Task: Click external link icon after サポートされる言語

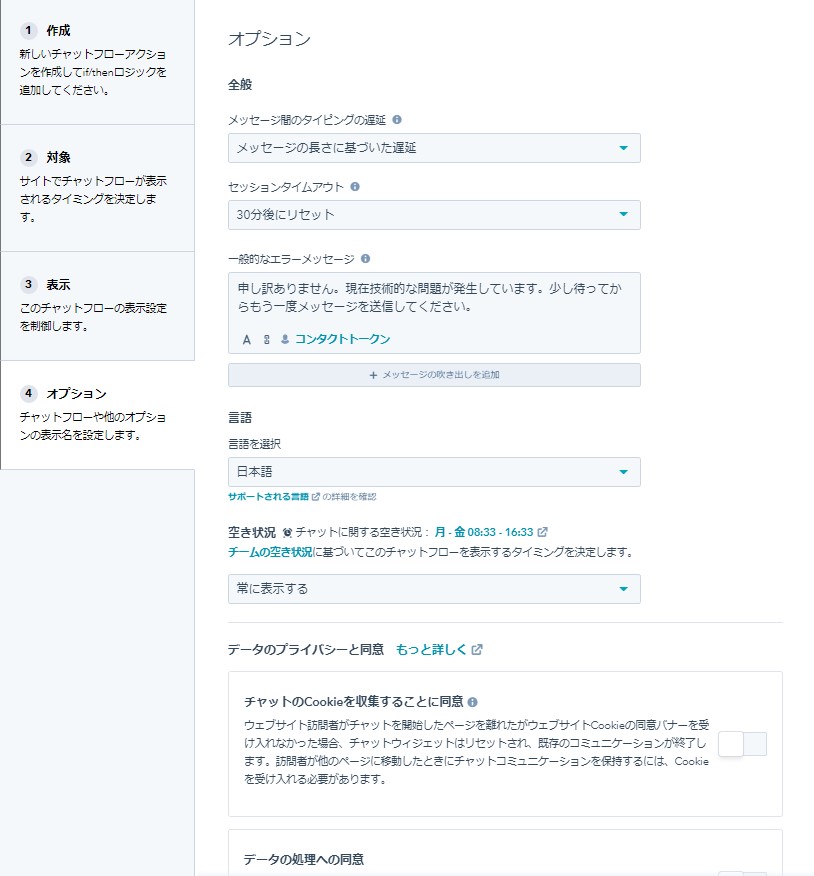Action: click(316, 497)
